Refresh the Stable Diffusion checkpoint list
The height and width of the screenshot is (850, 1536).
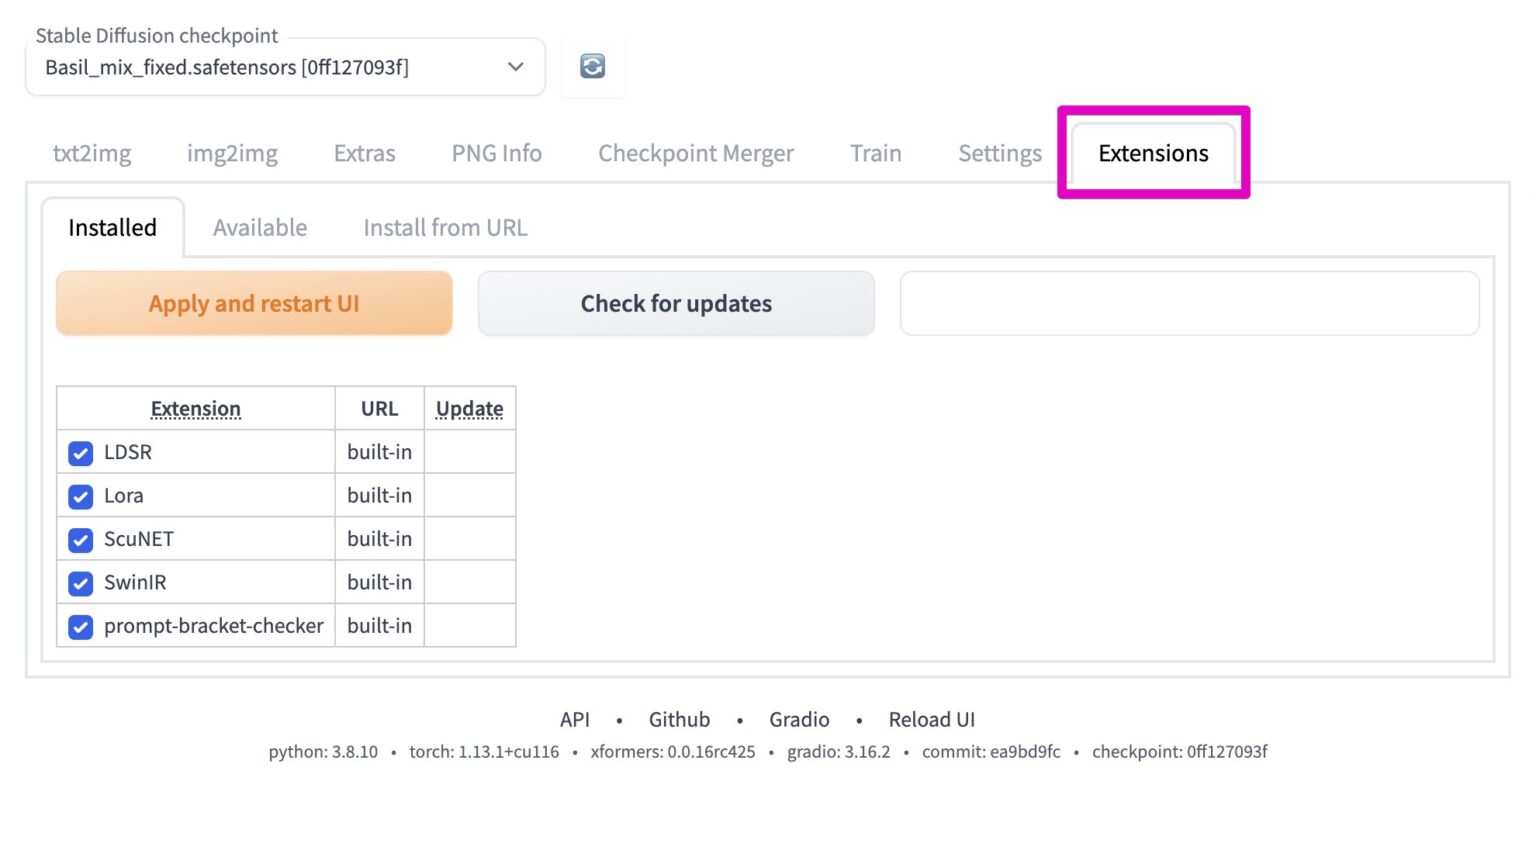(x=591, y=66)
